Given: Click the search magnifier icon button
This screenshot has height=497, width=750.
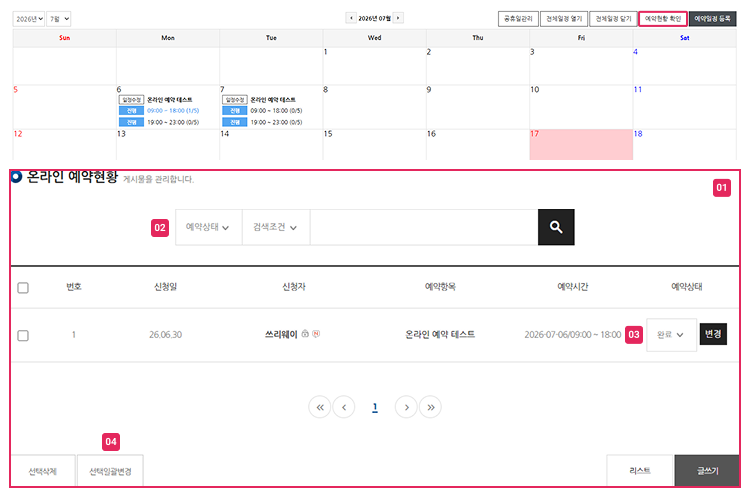Looking at the screenshot, I should (556, 227).
